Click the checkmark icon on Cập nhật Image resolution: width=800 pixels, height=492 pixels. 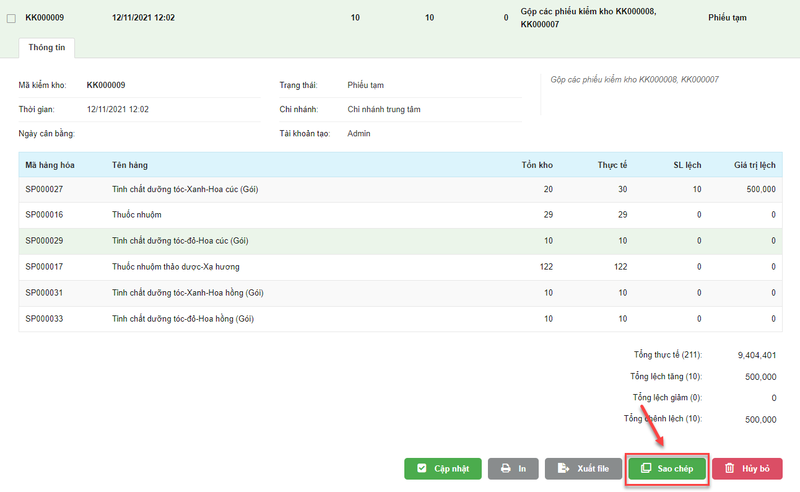[423, 468]
